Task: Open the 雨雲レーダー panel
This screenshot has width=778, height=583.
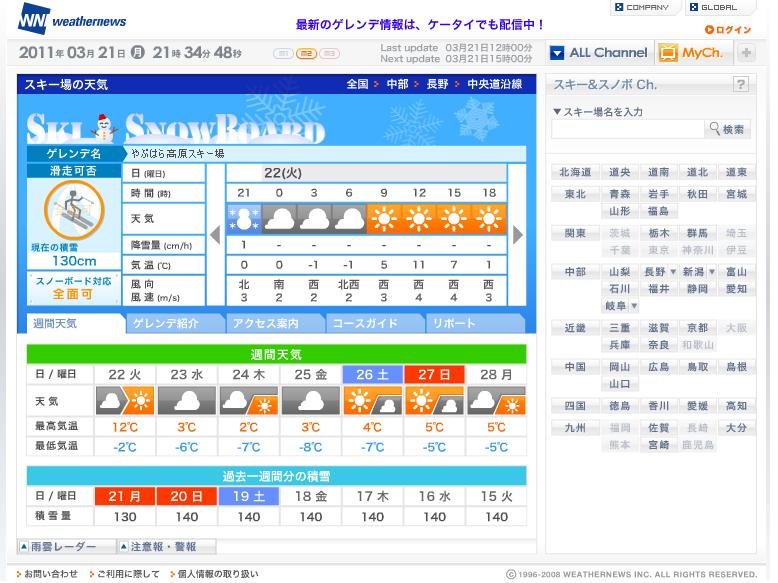Action: pyautogui.click(x=66, y=547)
